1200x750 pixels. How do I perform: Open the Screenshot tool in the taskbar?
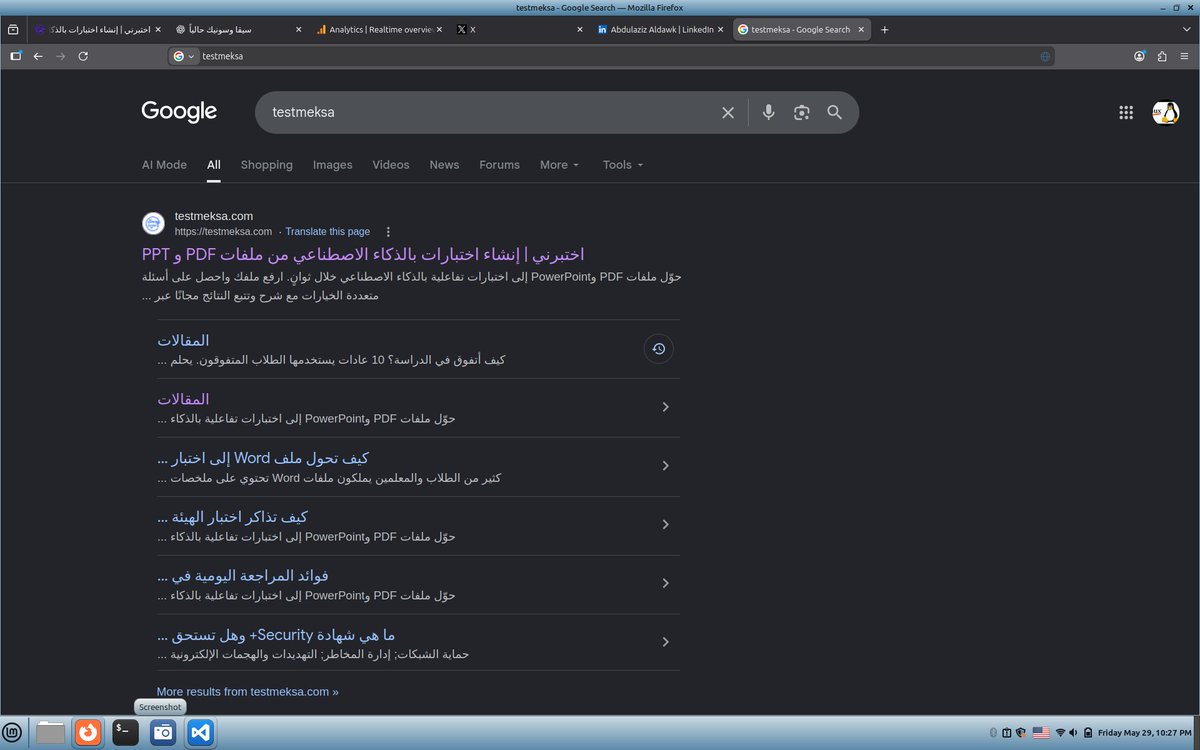click(x=163, y=733)
